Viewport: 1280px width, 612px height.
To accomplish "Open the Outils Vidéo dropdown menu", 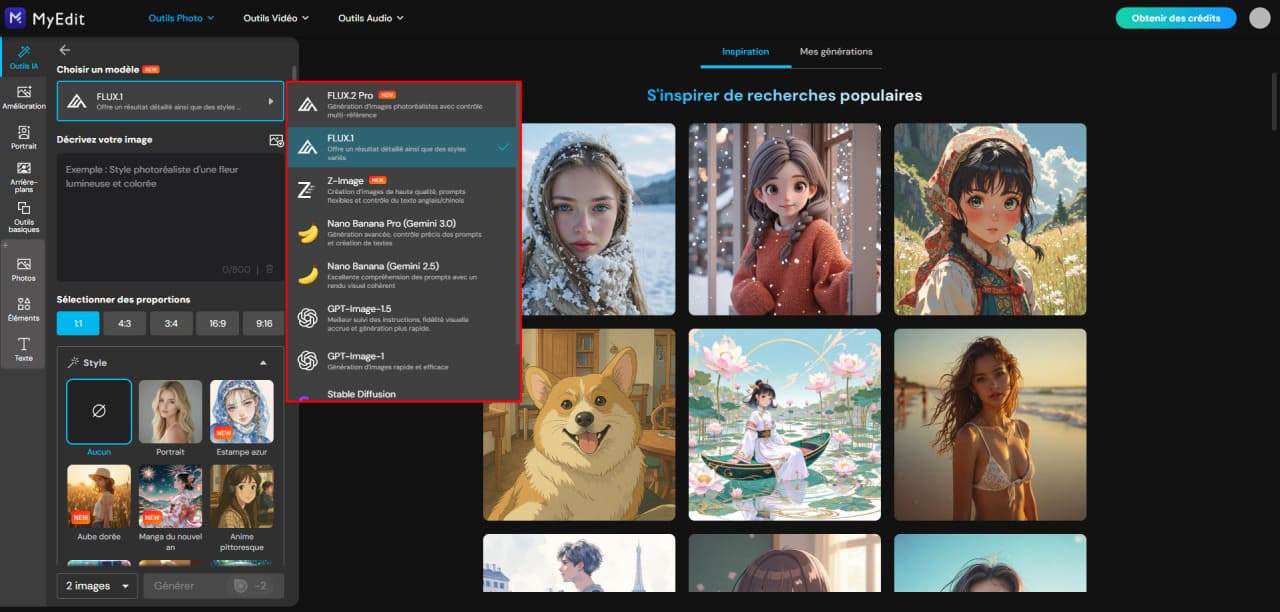I will (276, 18).
